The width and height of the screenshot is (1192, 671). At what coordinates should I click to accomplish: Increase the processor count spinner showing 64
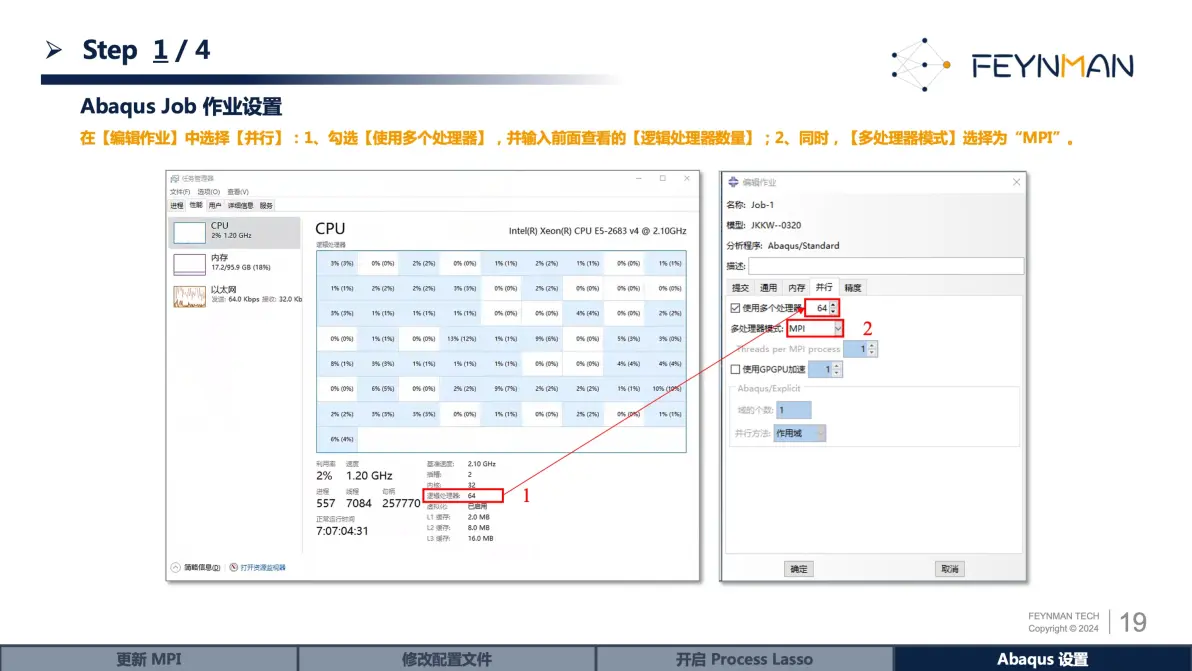point(834,304)
